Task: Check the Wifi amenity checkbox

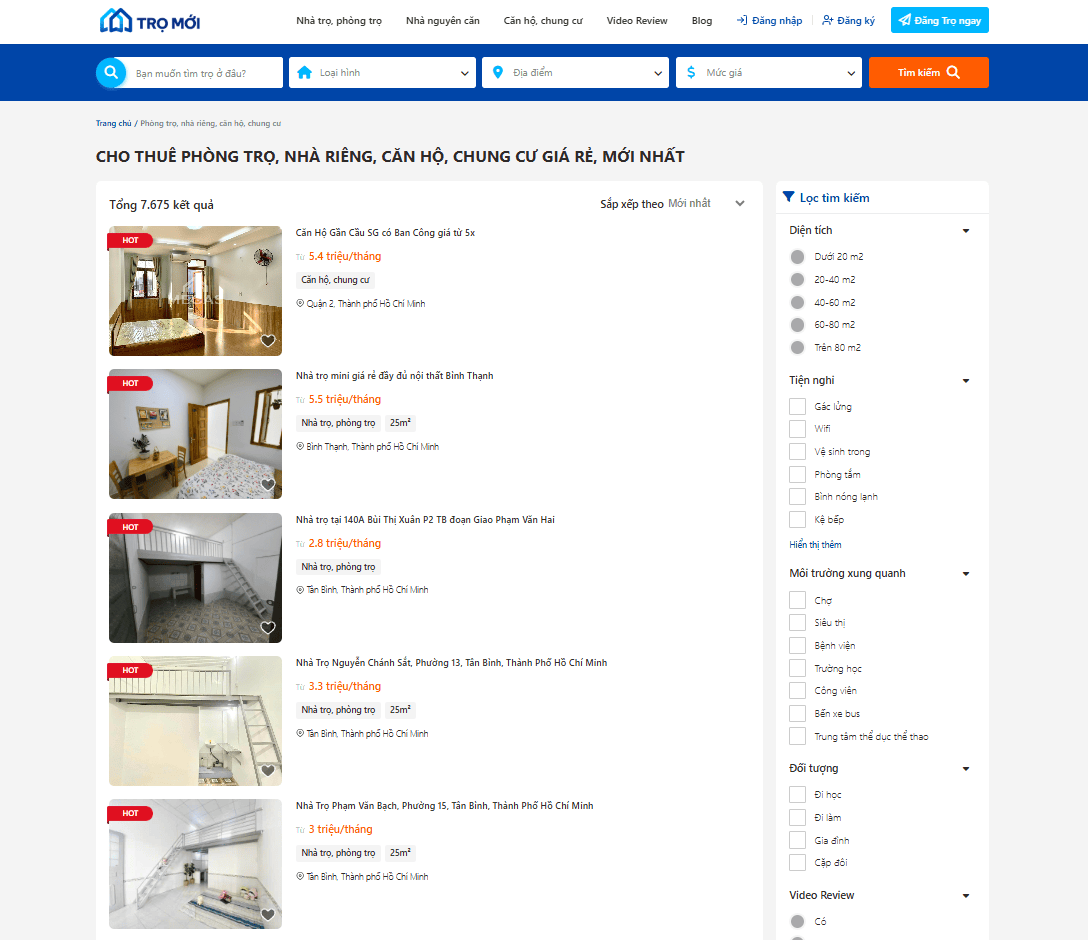Action: [797, 429]
